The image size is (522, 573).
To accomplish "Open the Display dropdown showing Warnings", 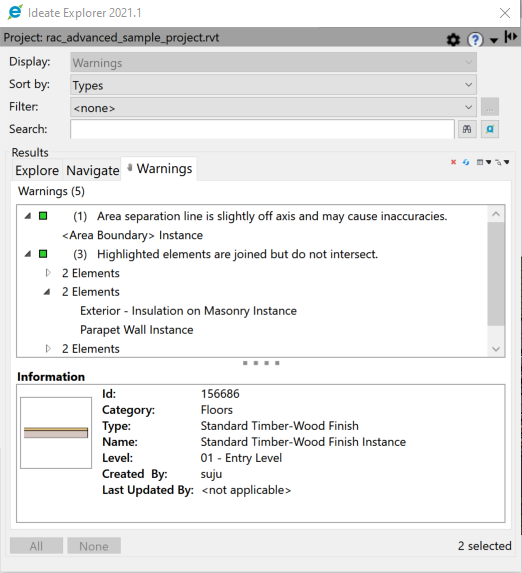I will pos(273,62).
